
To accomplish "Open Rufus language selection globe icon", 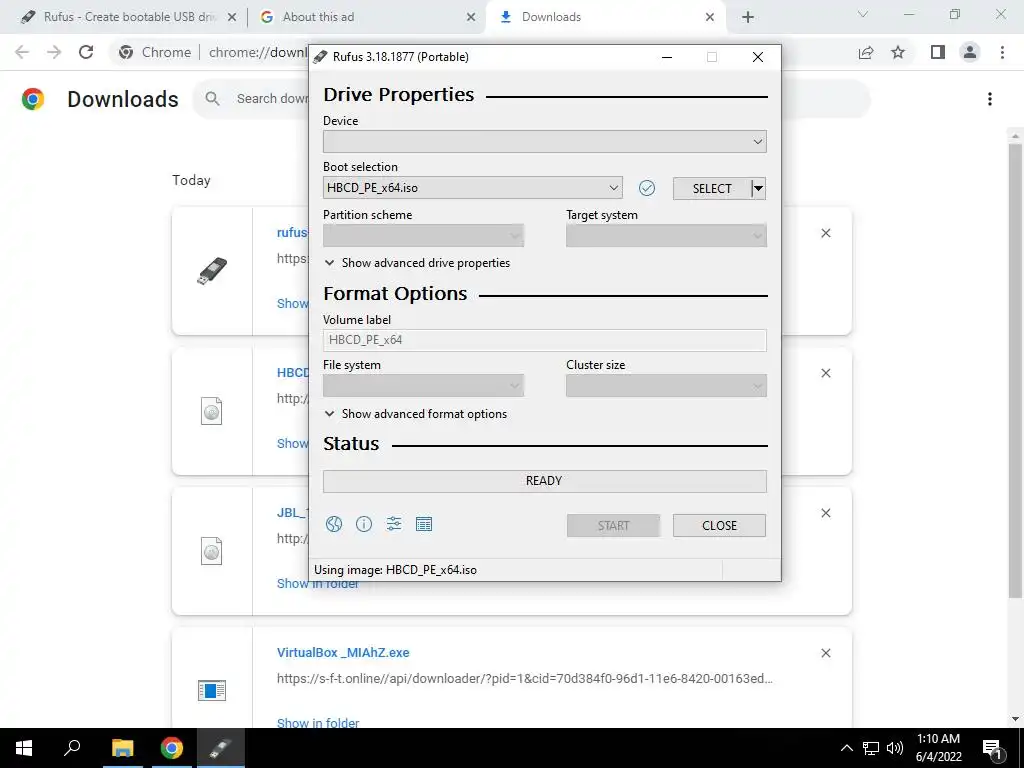I will click(334, 524).
